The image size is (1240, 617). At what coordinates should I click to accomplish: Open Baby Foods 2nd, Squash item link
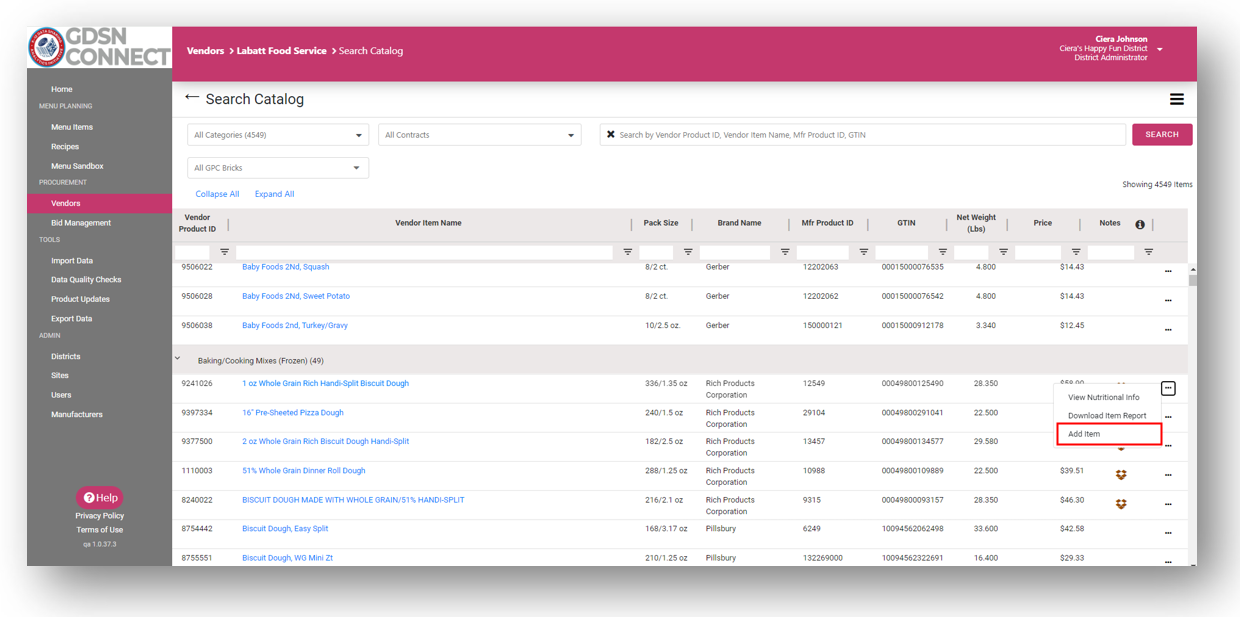[x=285, y=267]
